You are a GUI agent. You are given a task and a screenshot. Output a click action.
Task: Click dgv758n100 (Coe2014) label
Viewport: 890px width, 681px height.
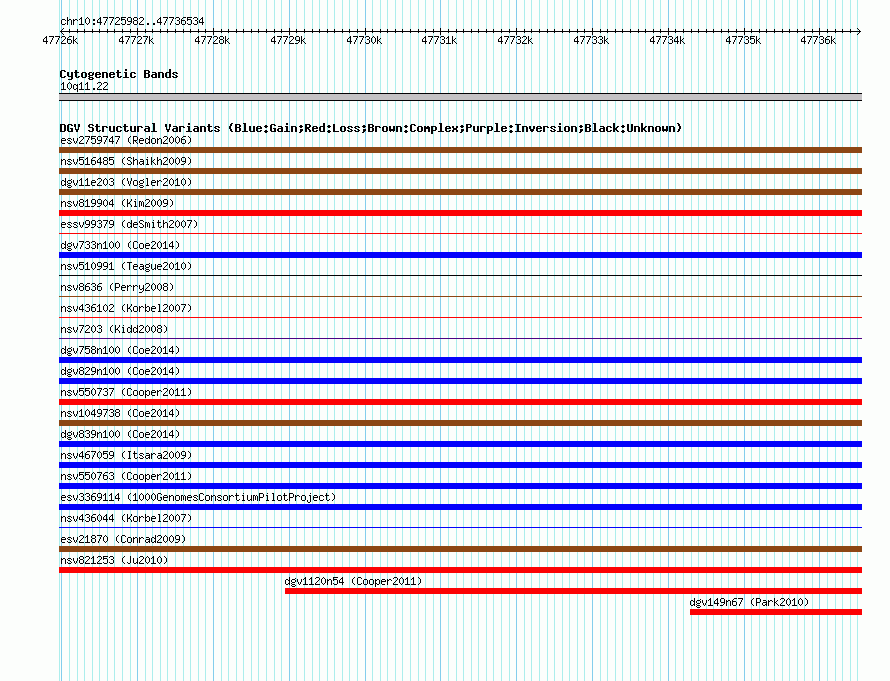click(120, 350)
